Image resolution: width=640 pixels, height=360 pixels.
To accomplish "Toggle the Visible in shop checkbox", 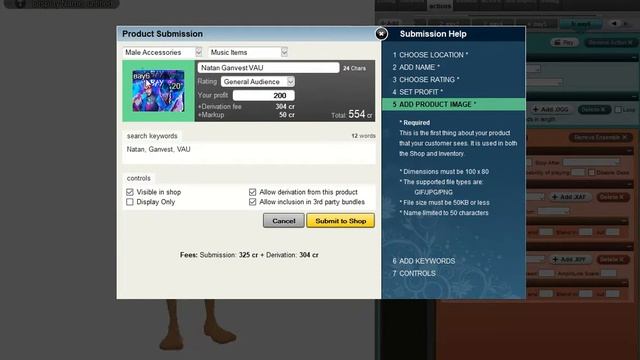I will click(130, 192).
